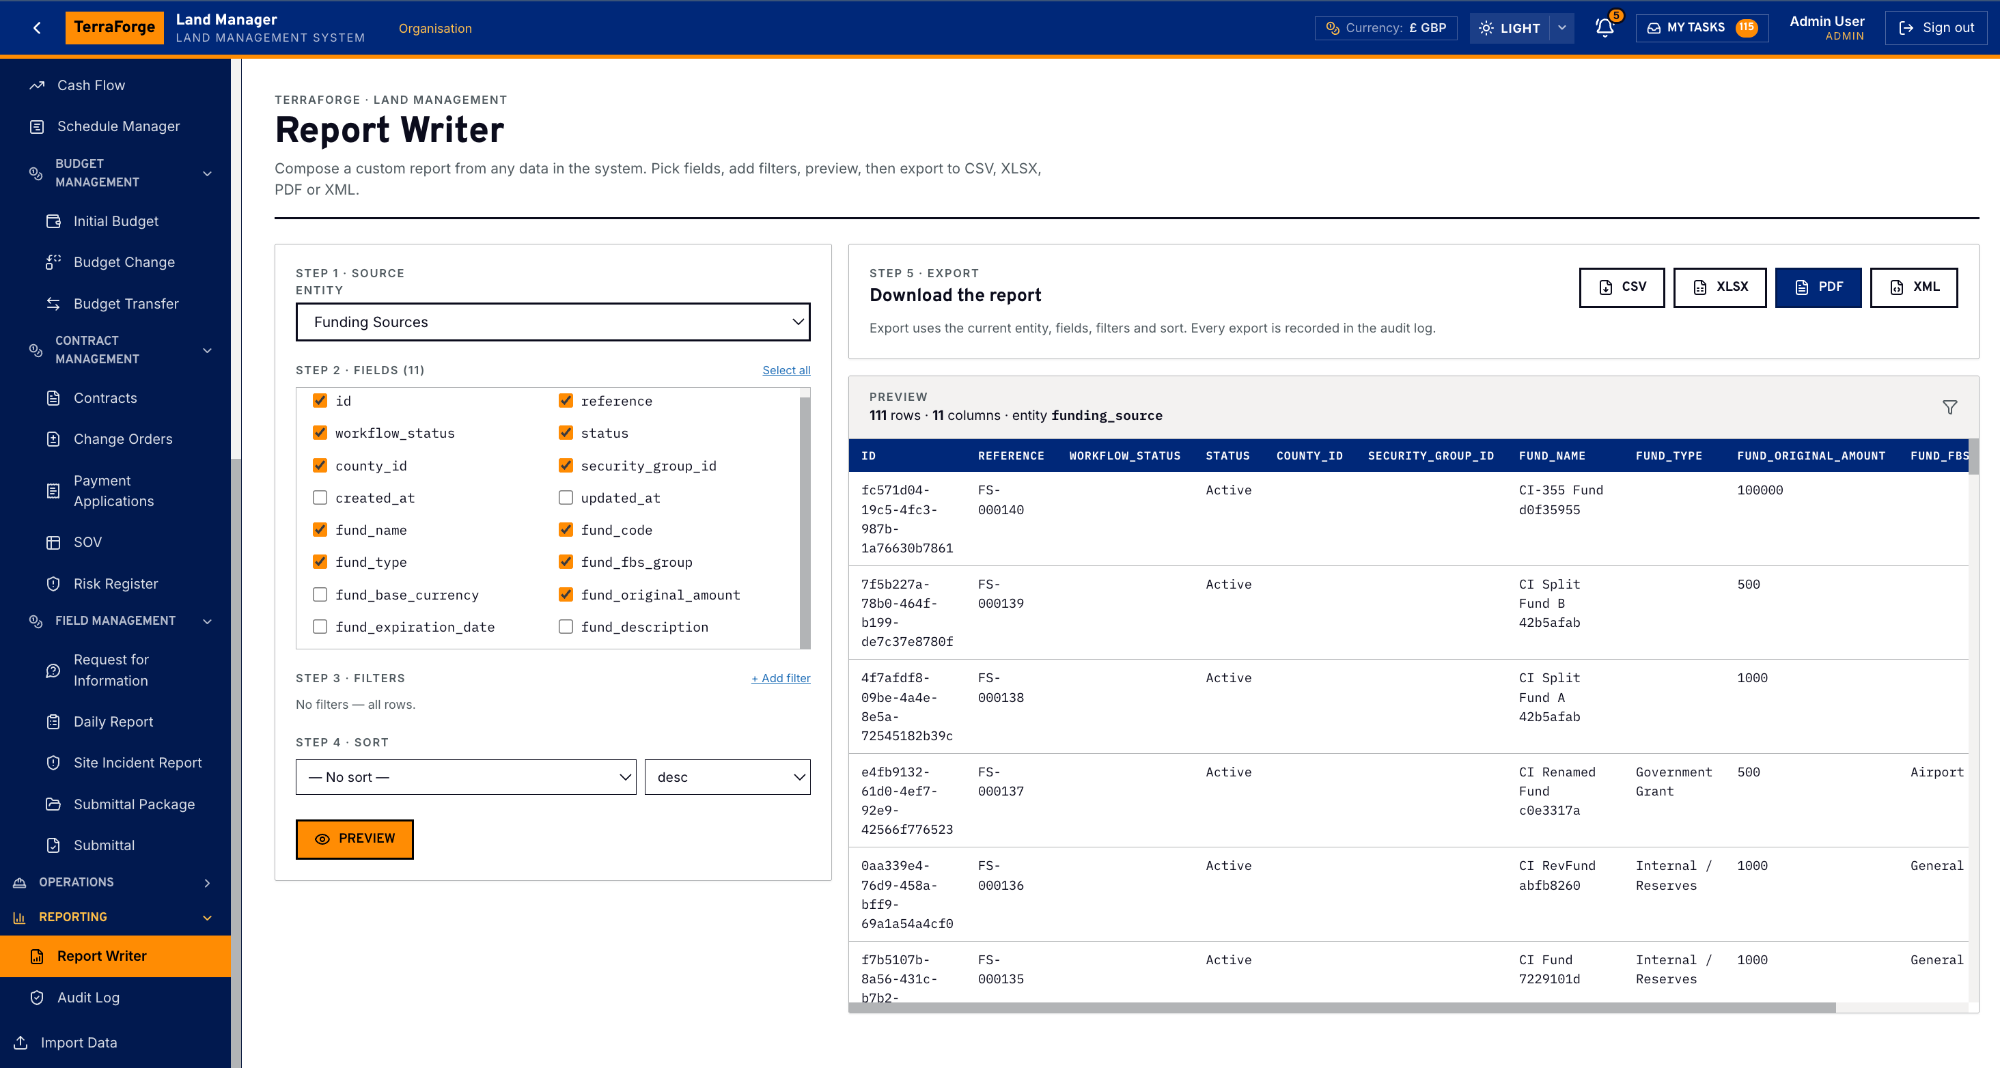Open the No sort field dropdown
This screenshot has height=1068, width=2000.
466,777
